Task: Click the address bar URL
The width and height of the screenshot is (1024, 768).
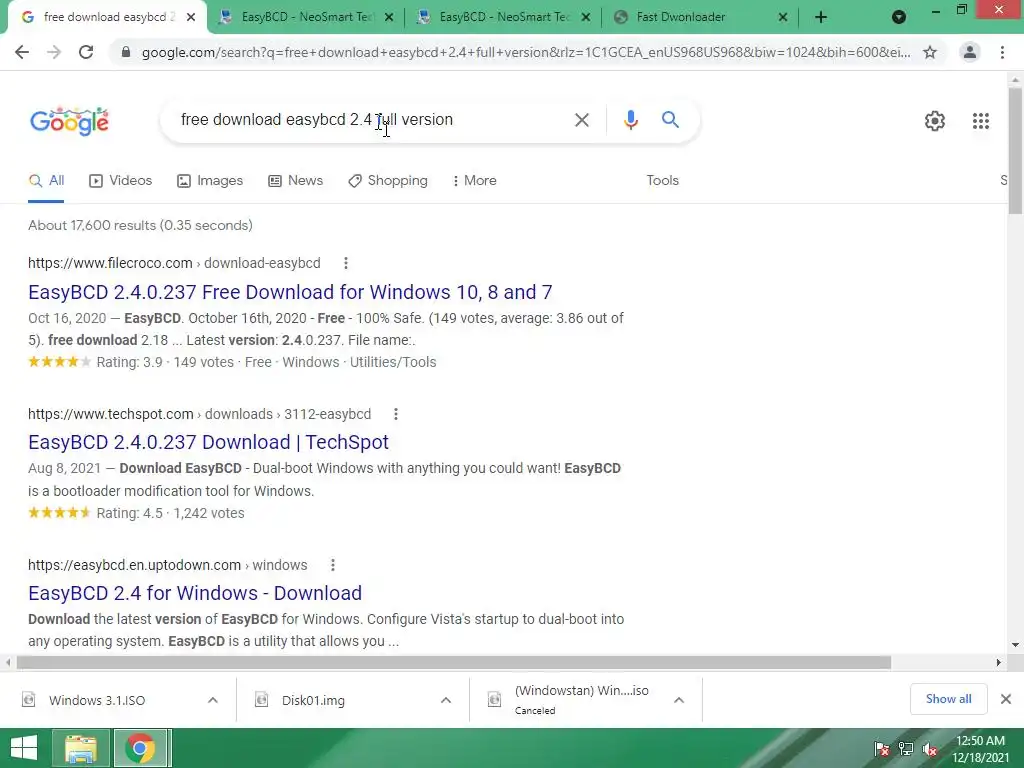Action: click(526, 52)
